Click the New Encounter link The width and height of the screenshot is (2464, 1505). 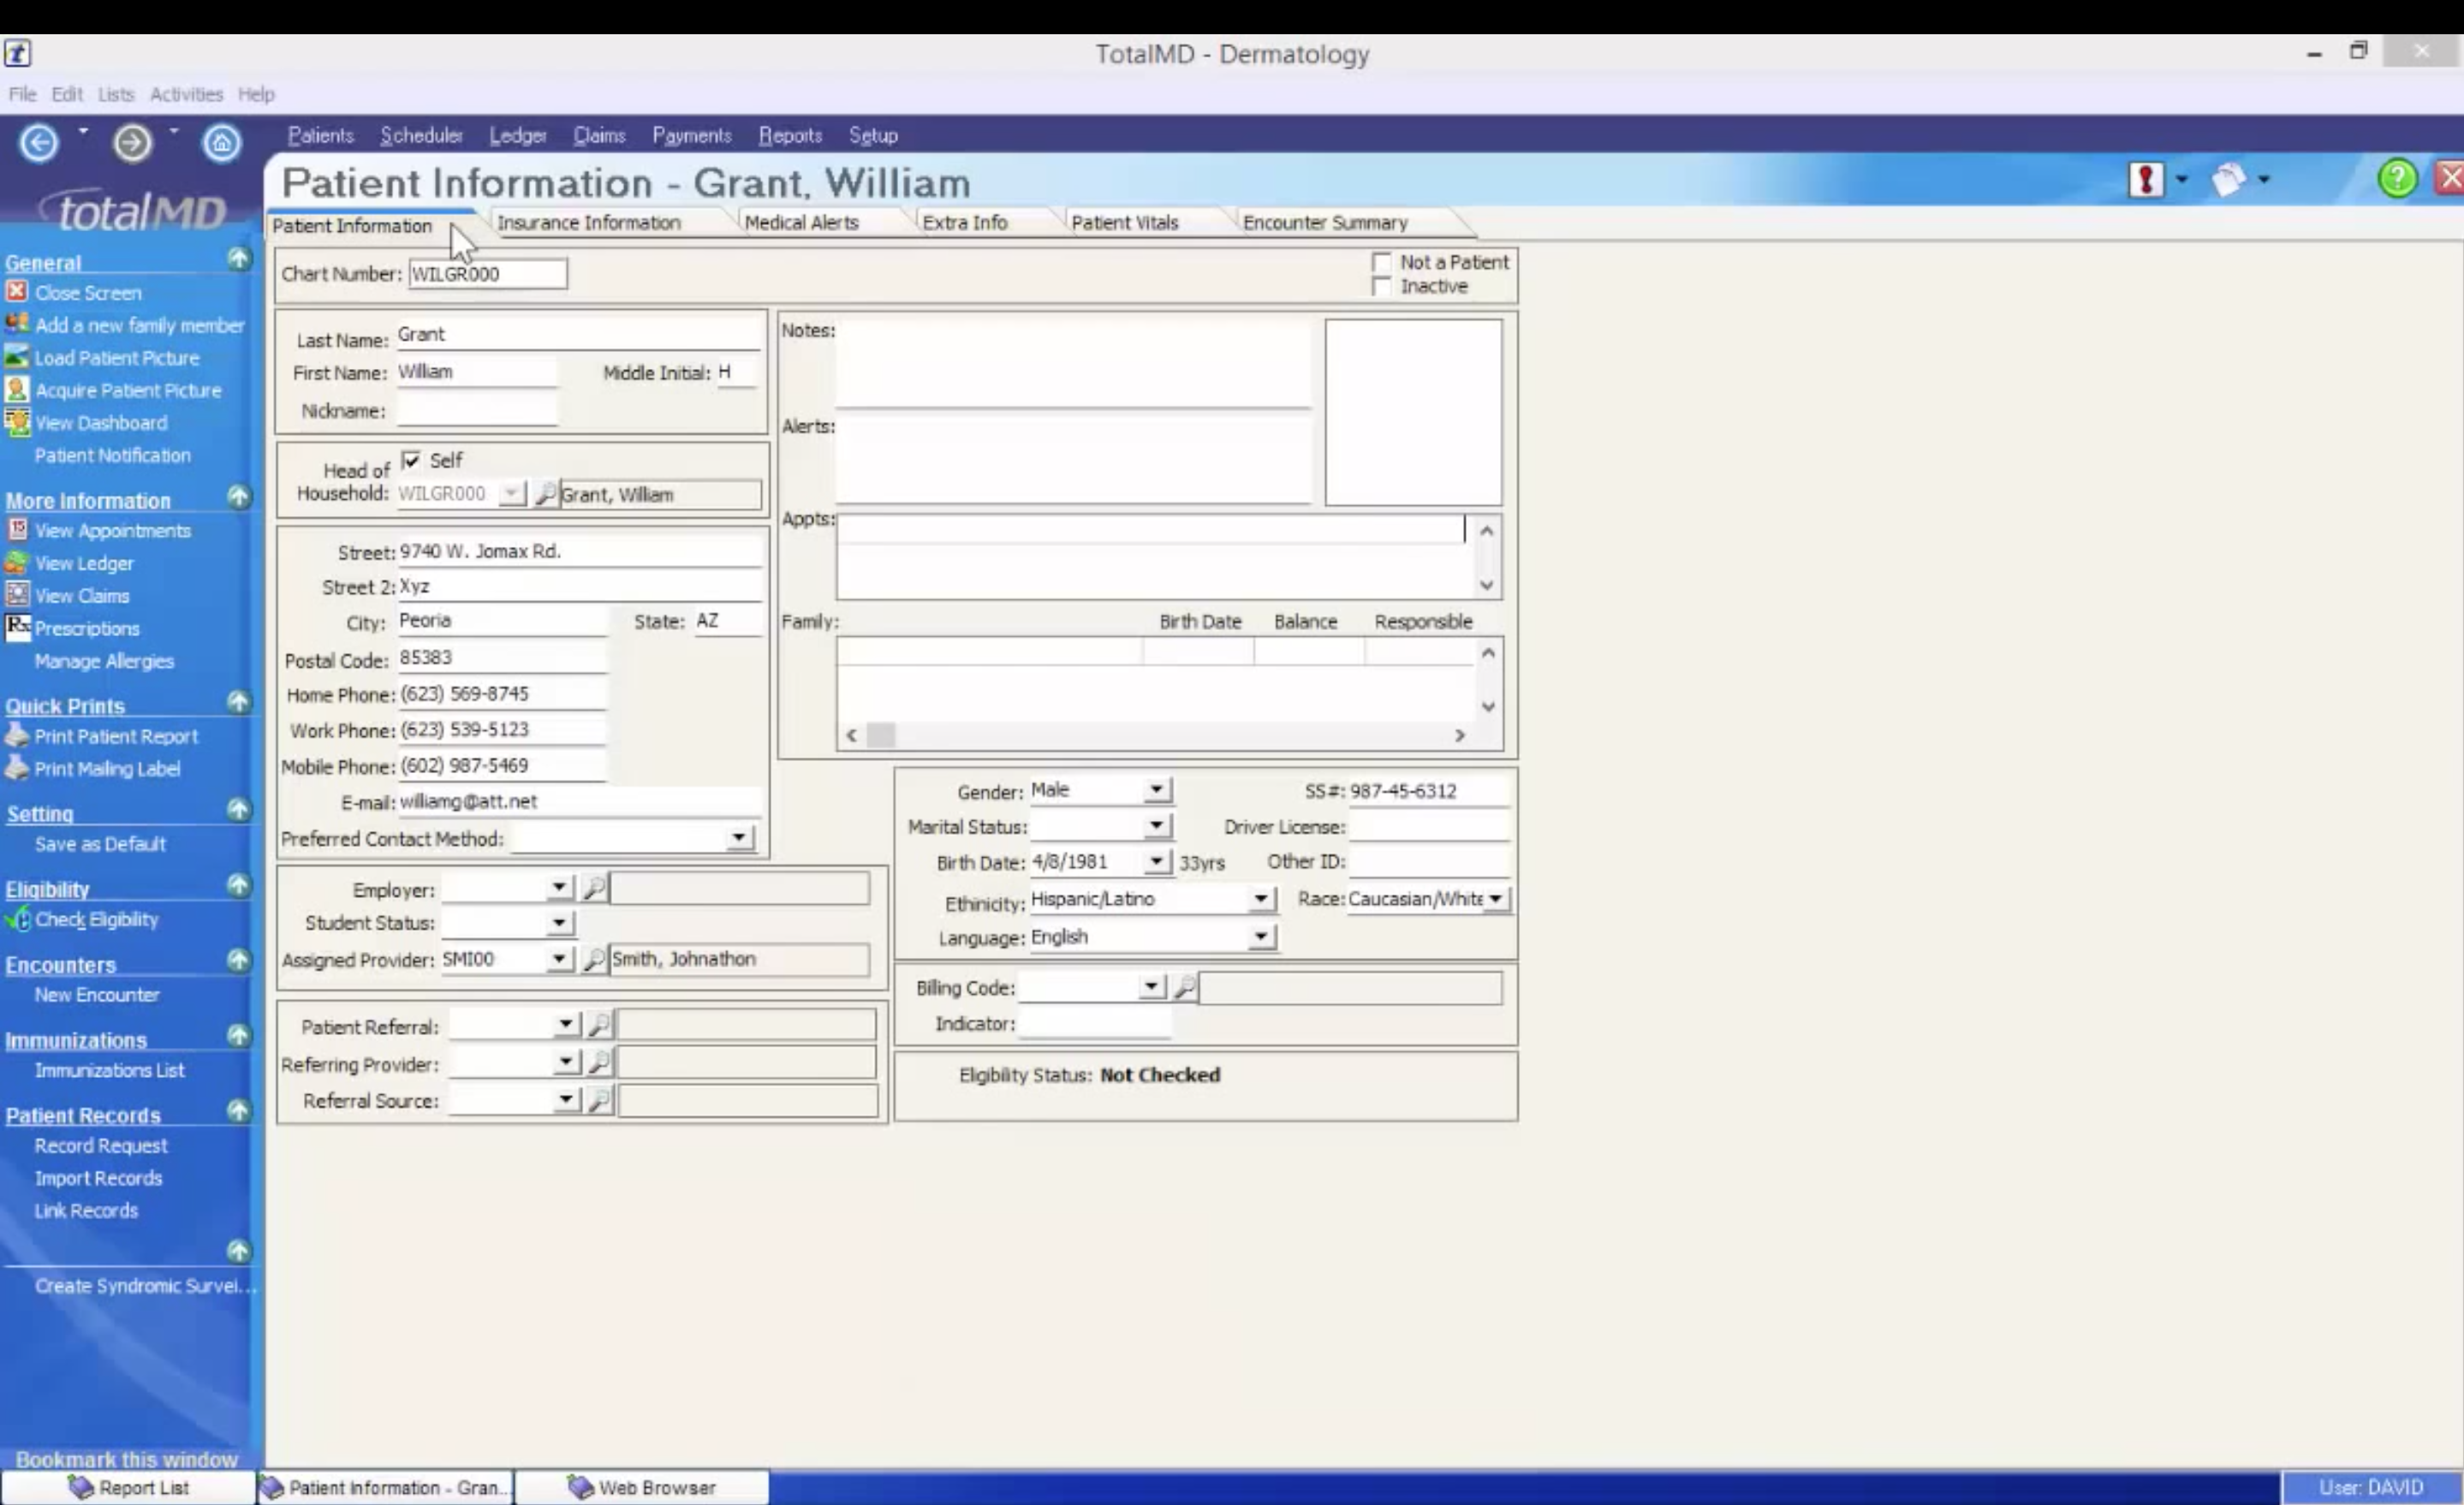click(x=97, y=995)
